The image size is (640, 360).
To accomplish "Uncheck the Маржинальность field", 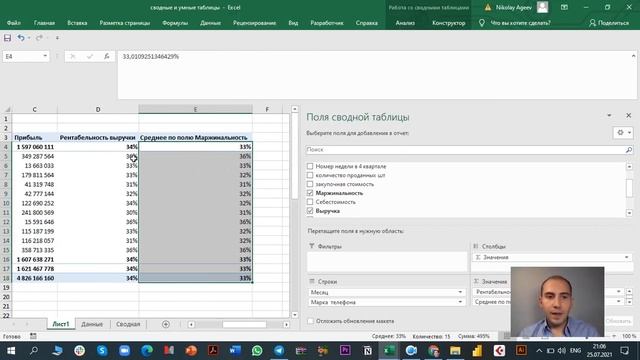I will tap(310, 193).
